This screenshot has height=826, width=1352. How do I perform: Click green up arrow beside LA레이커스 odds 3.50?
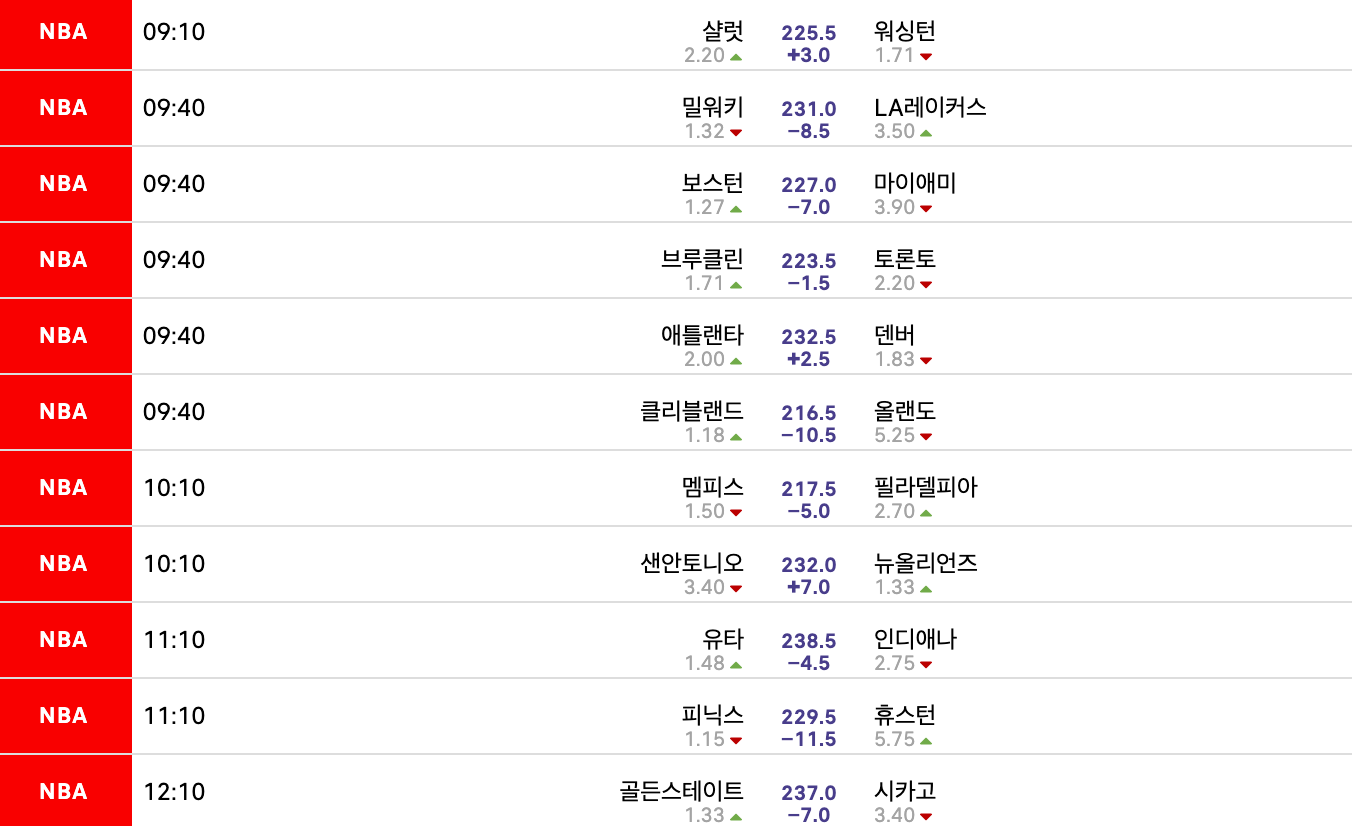click(x=926, y=133)
